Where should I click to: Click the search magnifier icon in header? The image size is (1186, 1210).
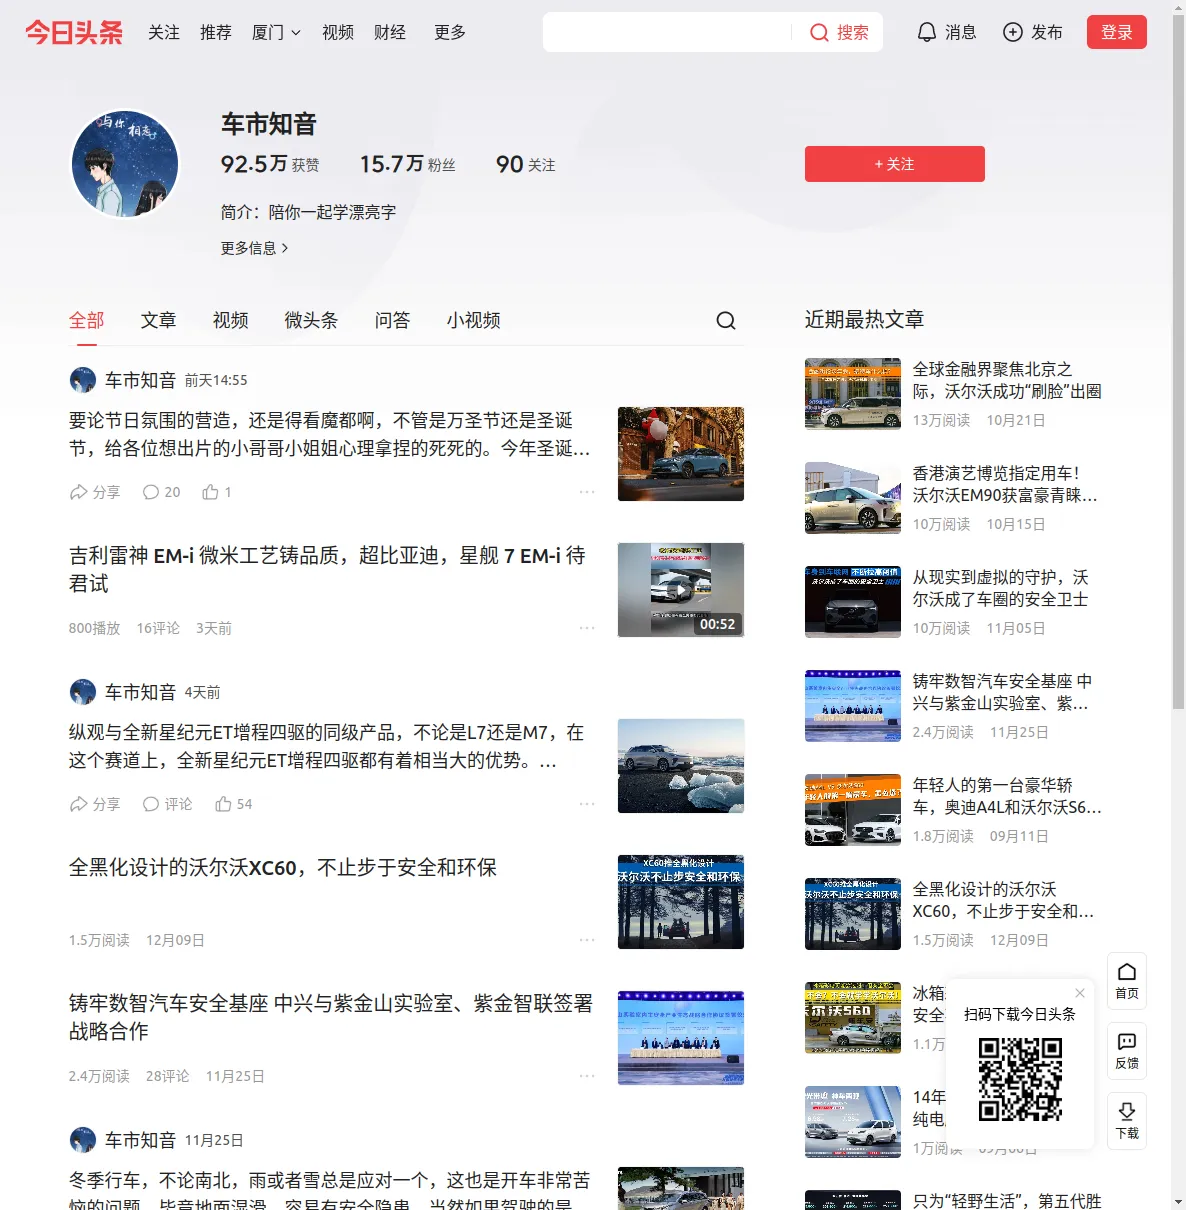[x=819, y=33]
